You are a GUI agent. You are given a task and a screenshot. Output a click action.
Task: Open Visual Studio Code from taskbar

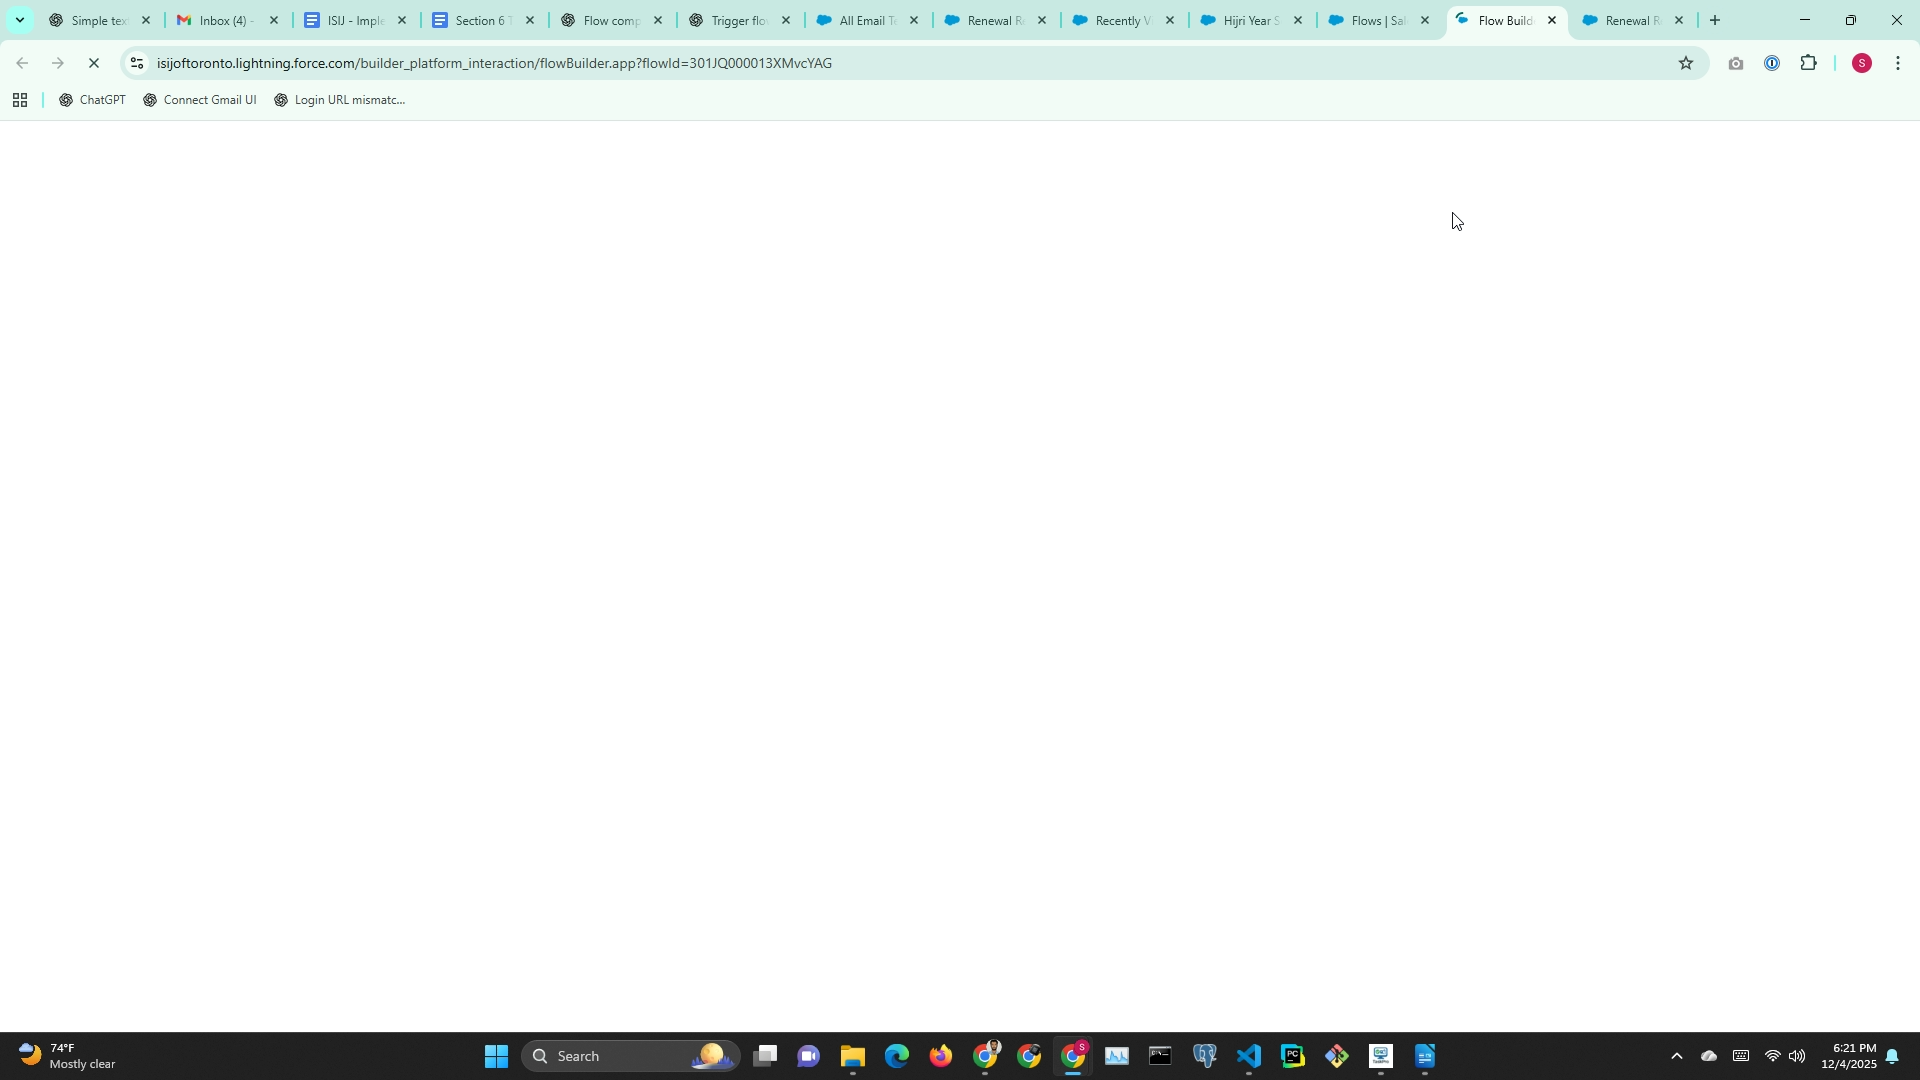1248,1056
